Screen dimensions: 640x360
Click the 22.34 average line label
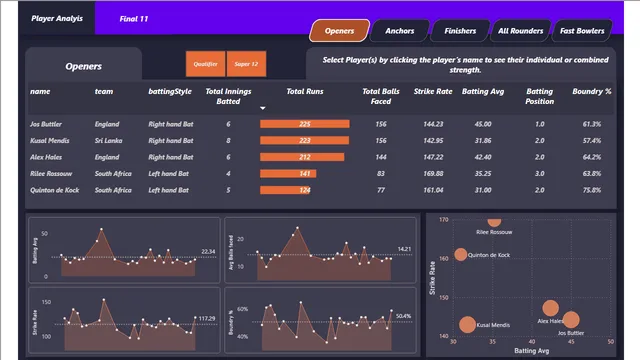(x=208, y=251)
